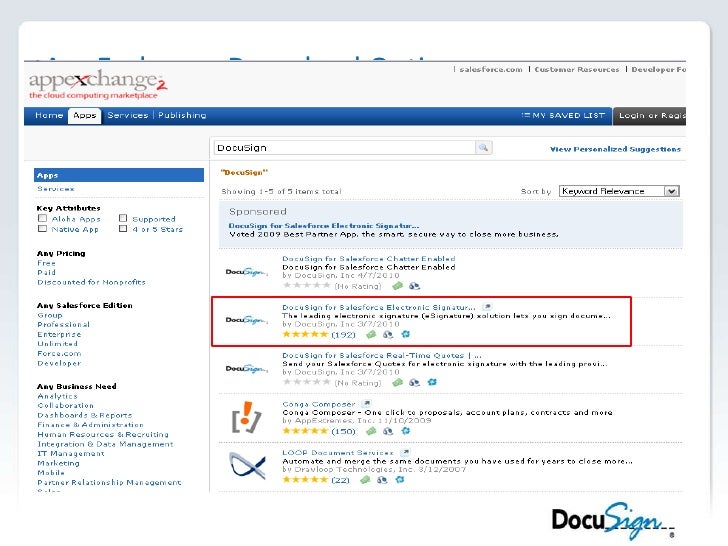Filter by Enterprise edition

(59, 334)
